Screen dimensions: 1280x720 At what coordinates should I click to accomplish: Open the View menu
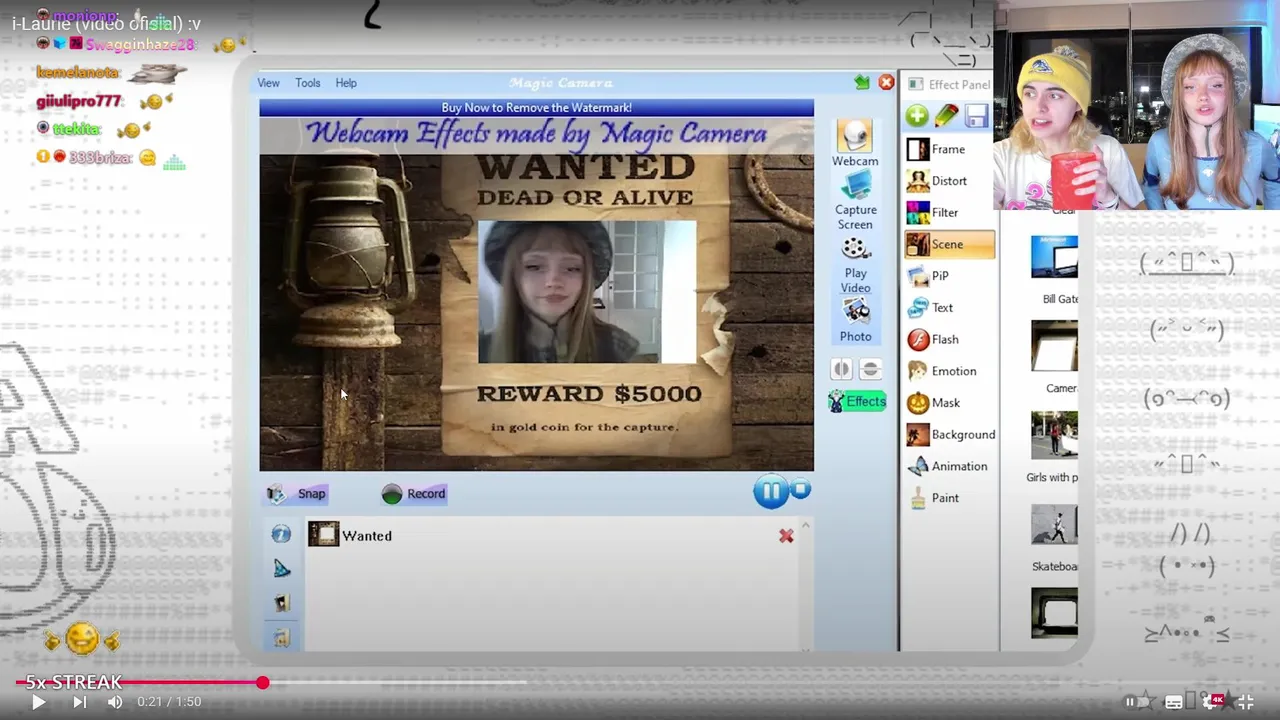click(268, 83)
